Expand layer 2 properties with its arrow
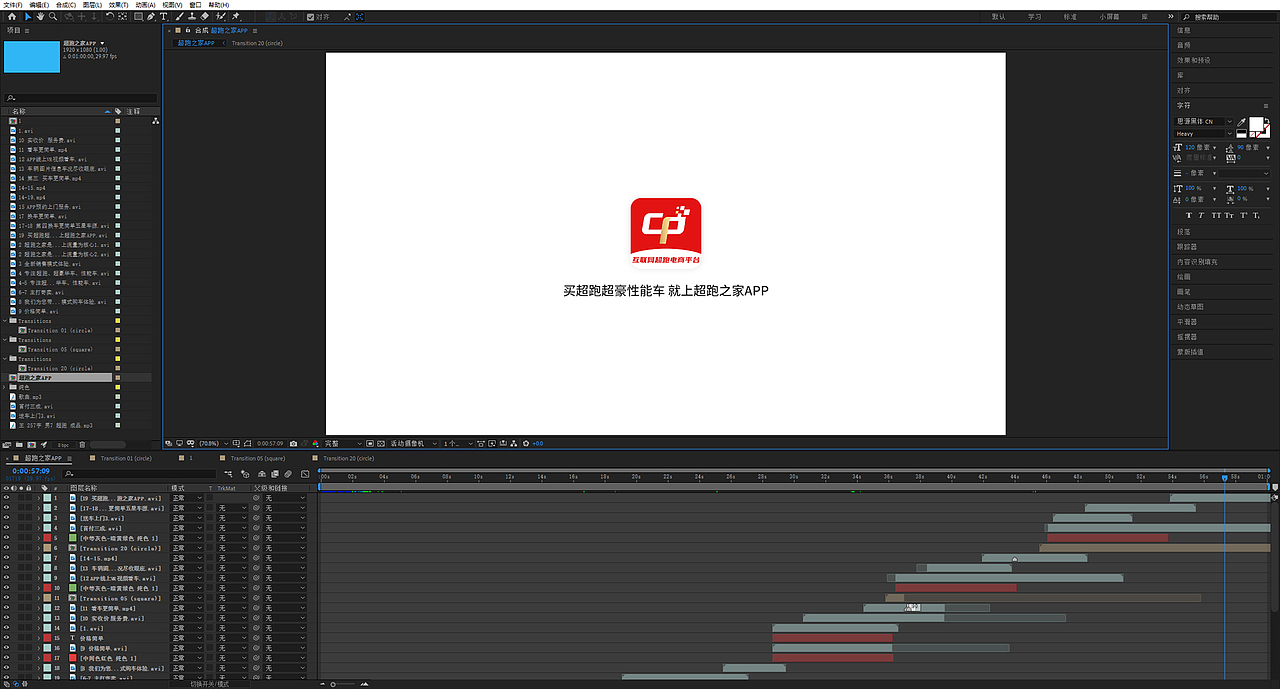The width and height of the screenshot is (1280, 689). pos(38,508)
